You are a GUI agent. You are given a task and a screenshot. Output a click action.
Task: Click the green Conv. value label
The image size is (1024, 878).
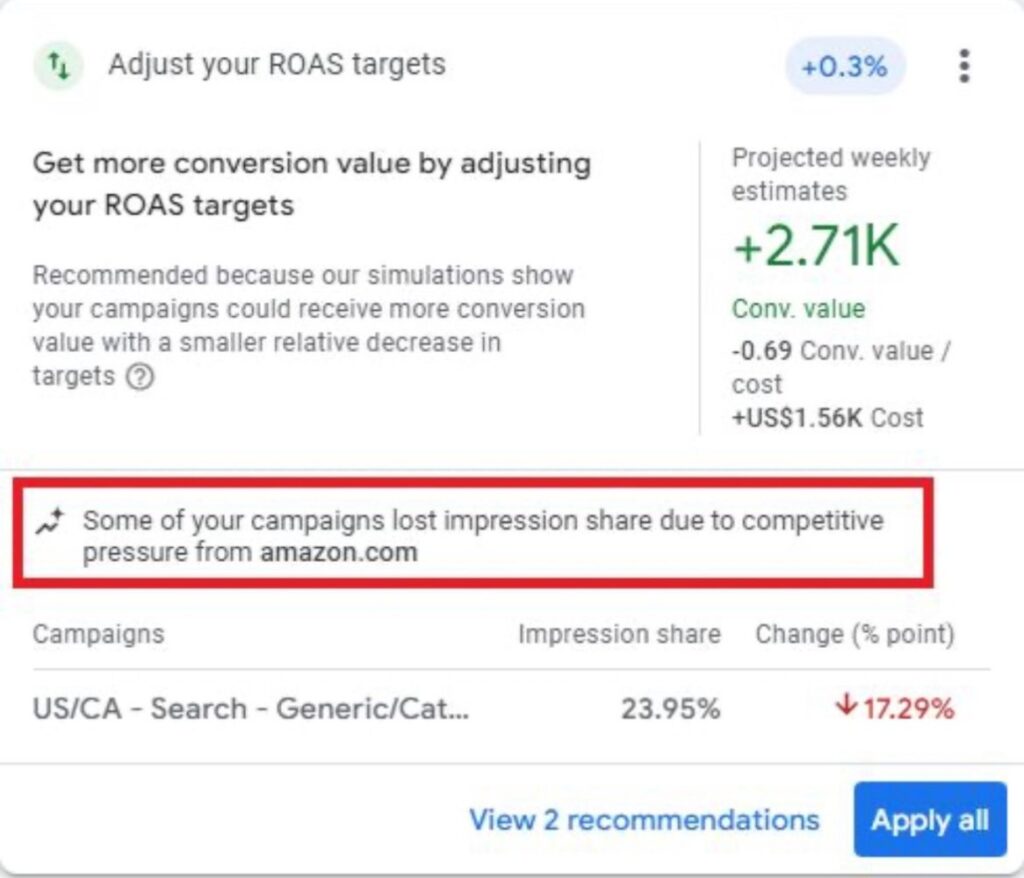coord(799,308)
